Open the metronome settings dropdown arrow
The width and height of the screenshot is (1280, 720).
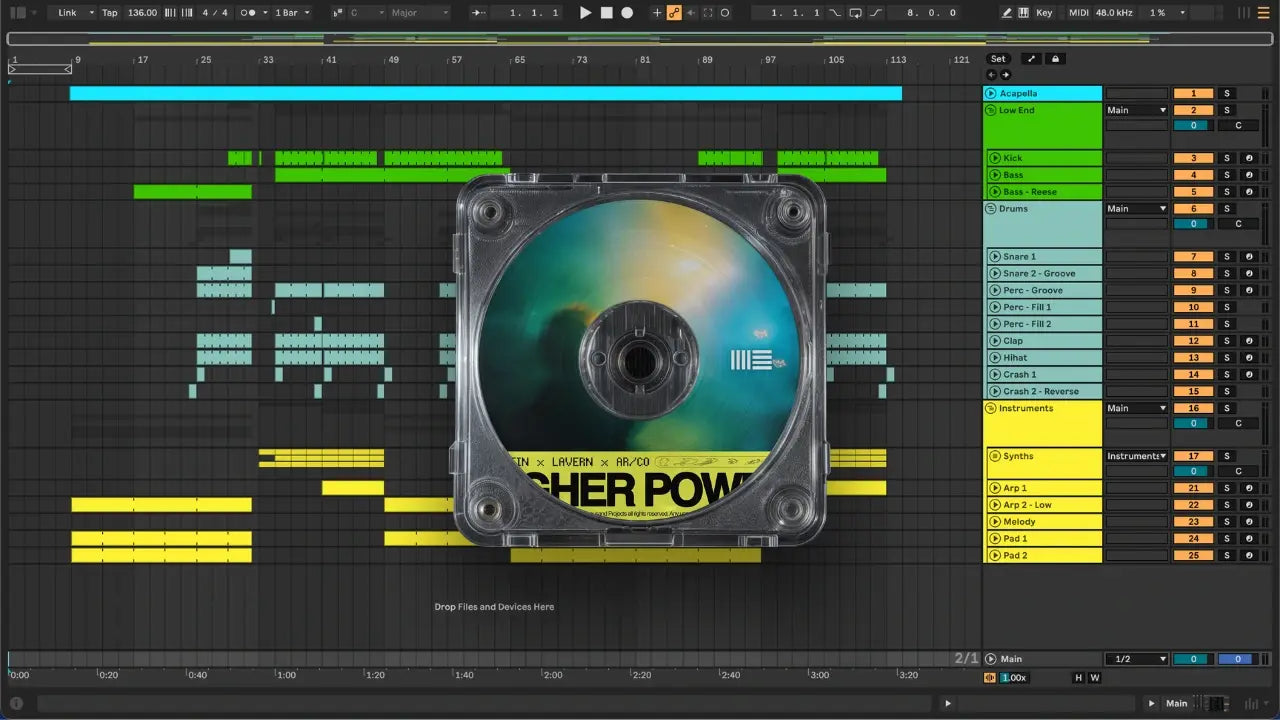pyautogui.click(x=264, y=13)
